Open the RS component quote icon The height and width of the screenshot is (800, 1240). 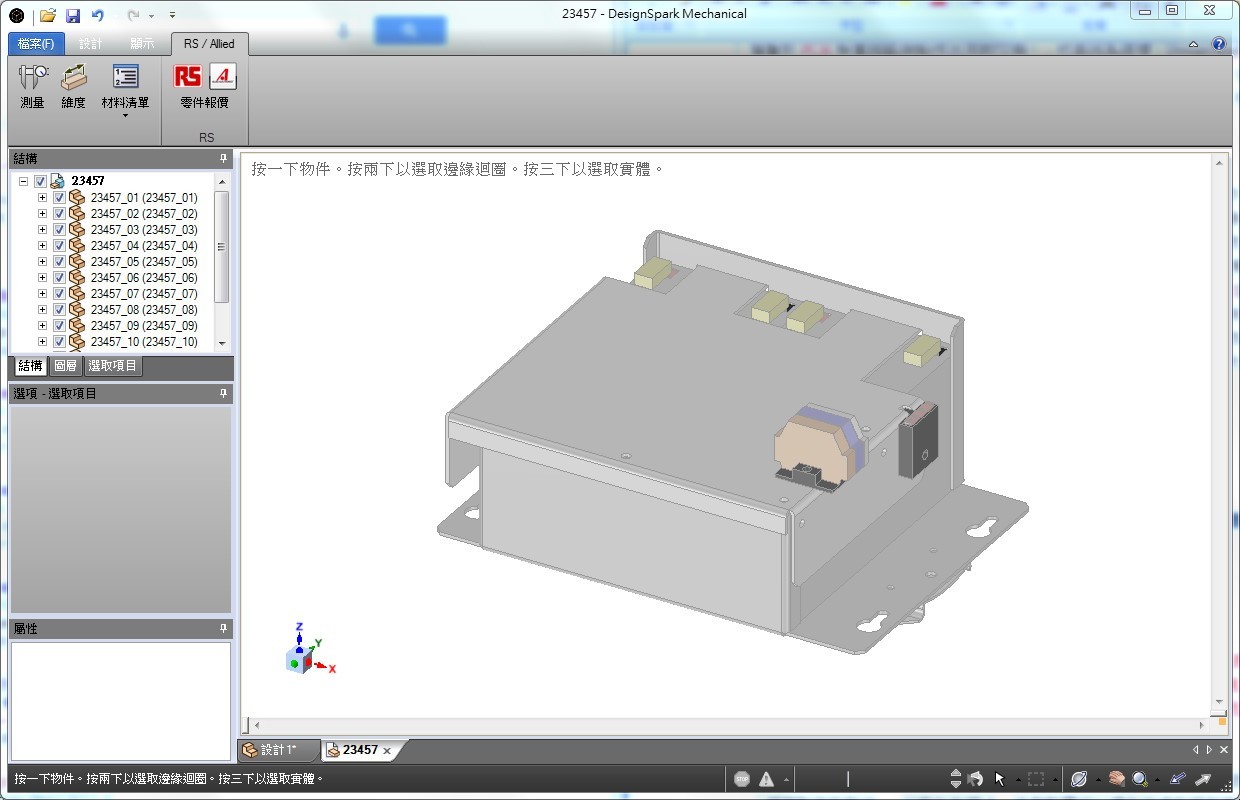coord(187,77)
